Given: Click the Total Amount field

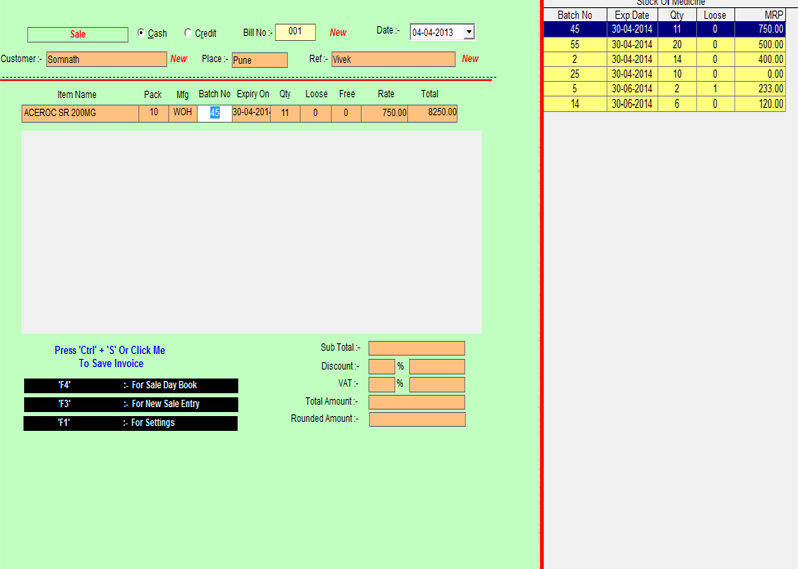Looking at the screenshot, I should pos(416,402).
